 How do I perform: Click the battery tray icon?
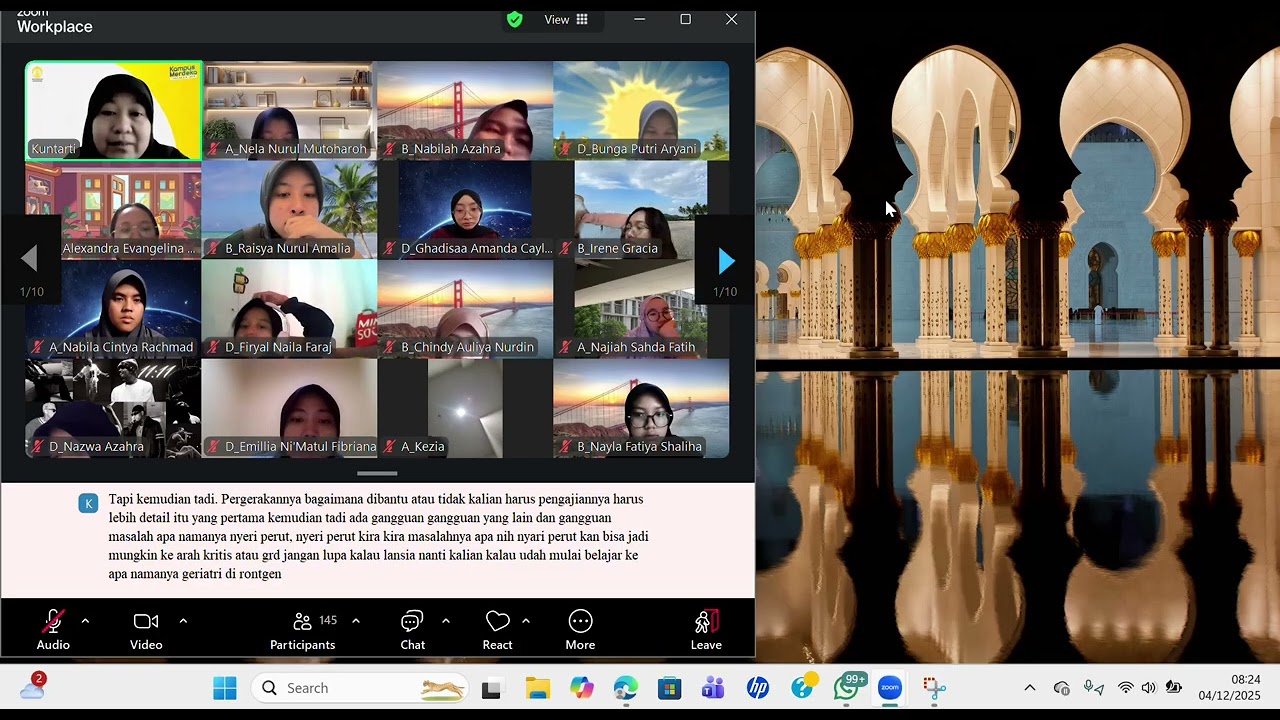tap(1174, 688)
